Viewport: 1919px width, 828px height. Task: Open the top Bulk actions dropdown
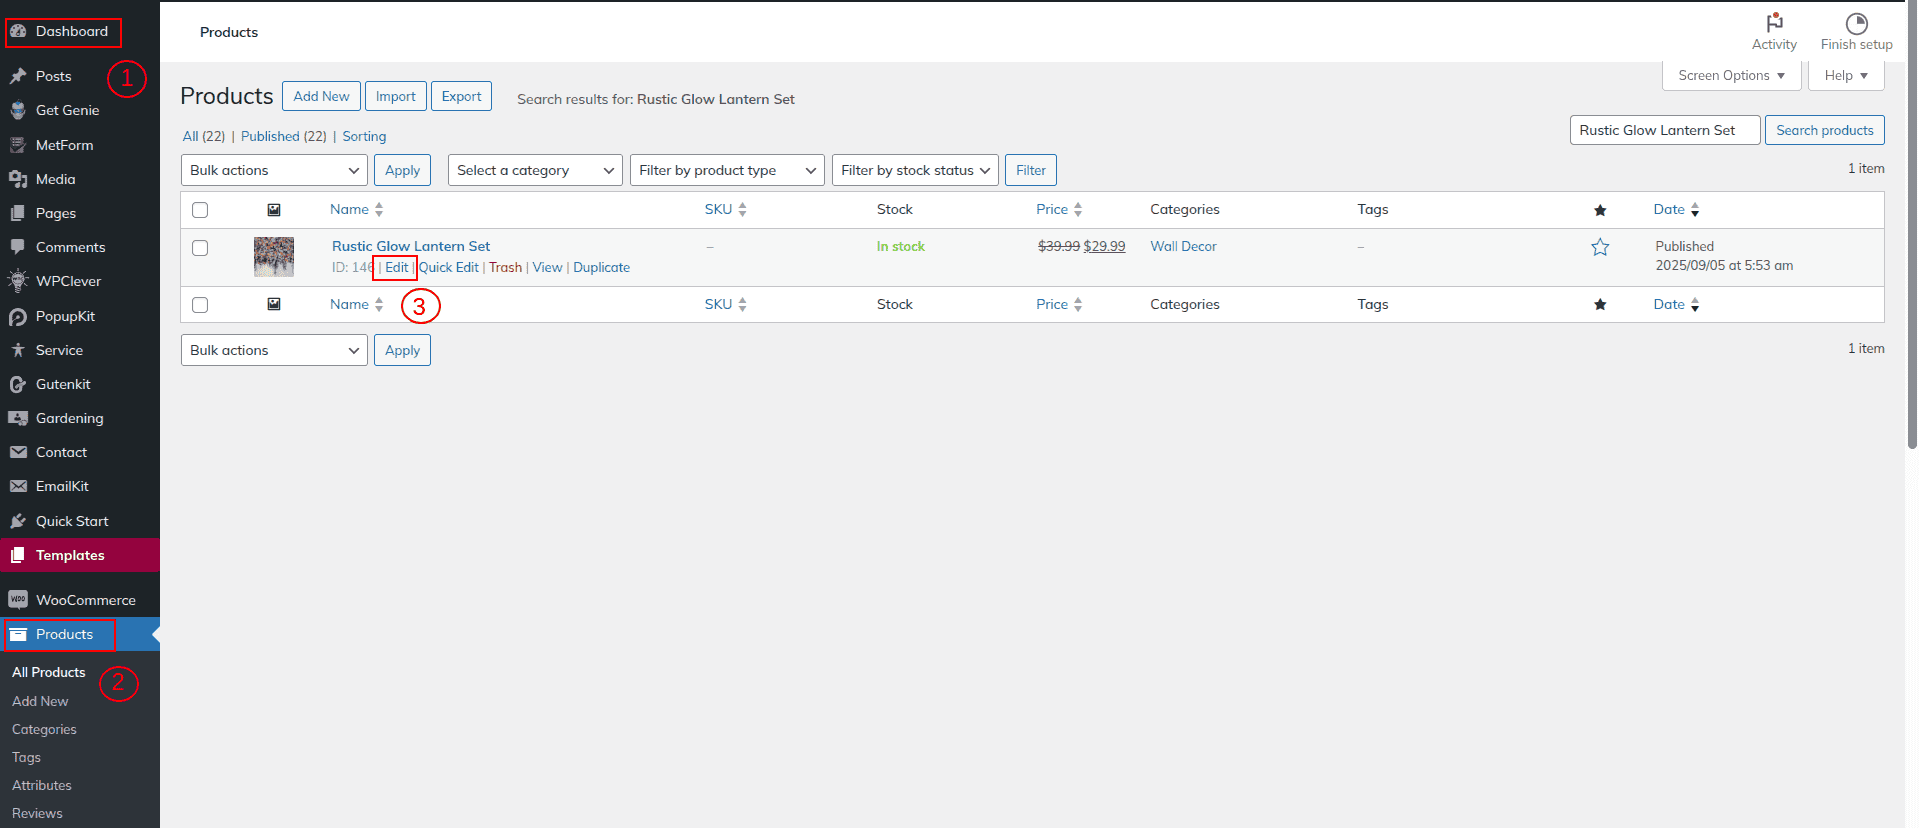click(x=274, y=170)
